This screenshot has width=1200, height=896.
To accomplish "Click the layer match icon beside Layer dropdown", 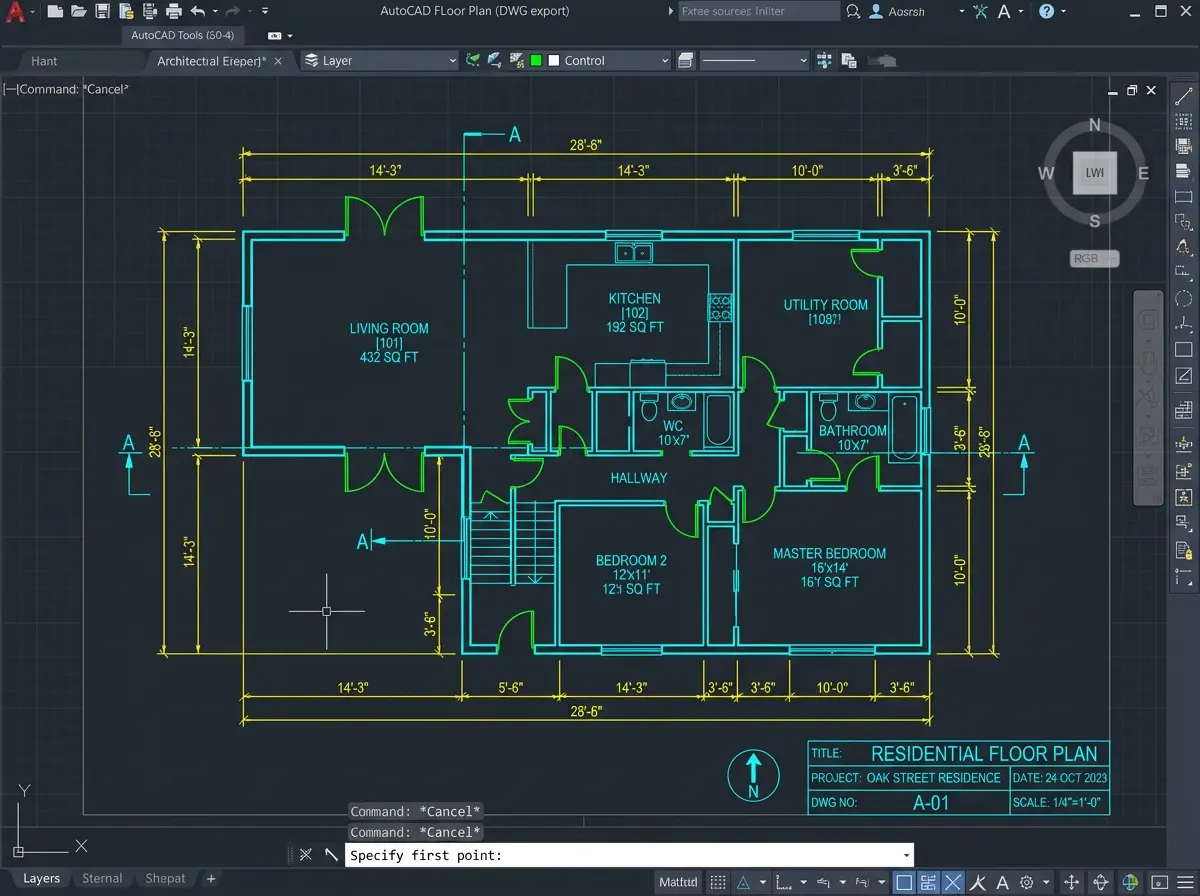I will point(474,61).
